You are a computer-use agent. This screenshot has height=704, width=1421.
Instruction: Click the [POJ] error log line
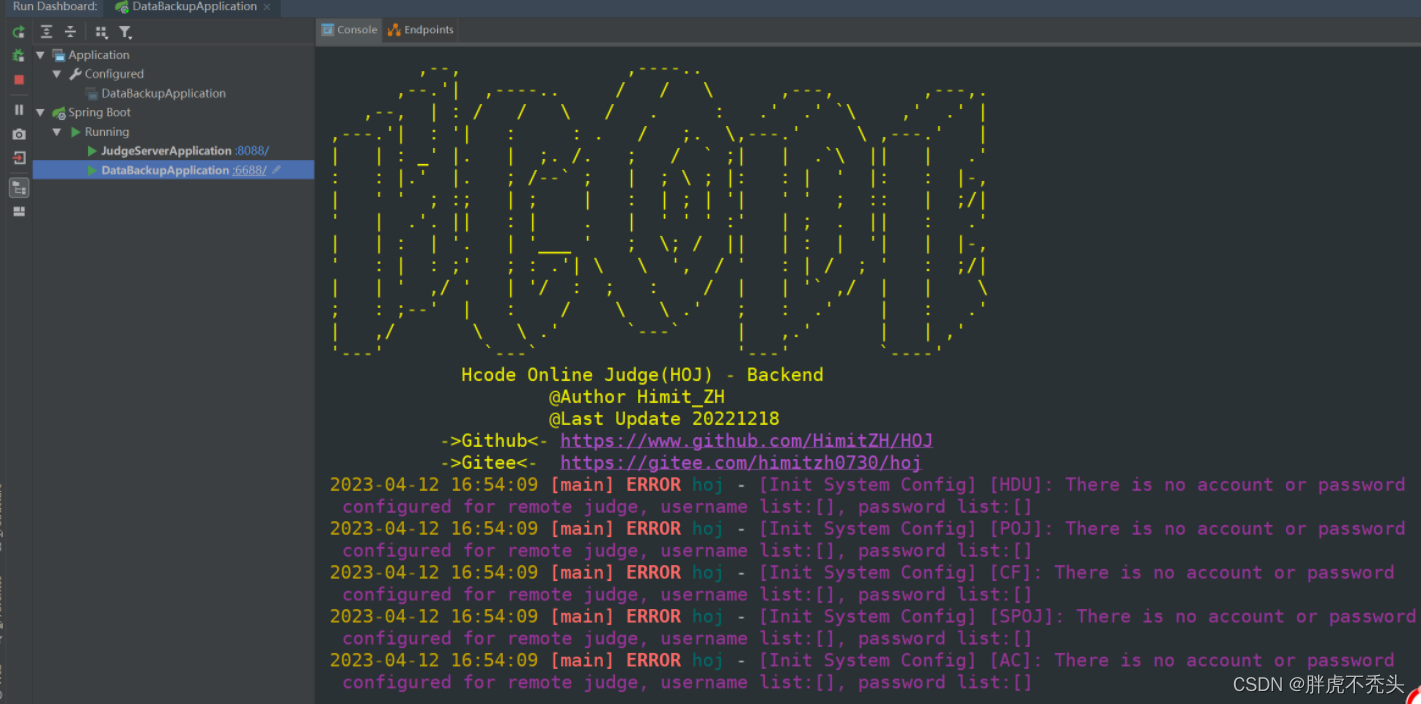click(x=868, y=540)
